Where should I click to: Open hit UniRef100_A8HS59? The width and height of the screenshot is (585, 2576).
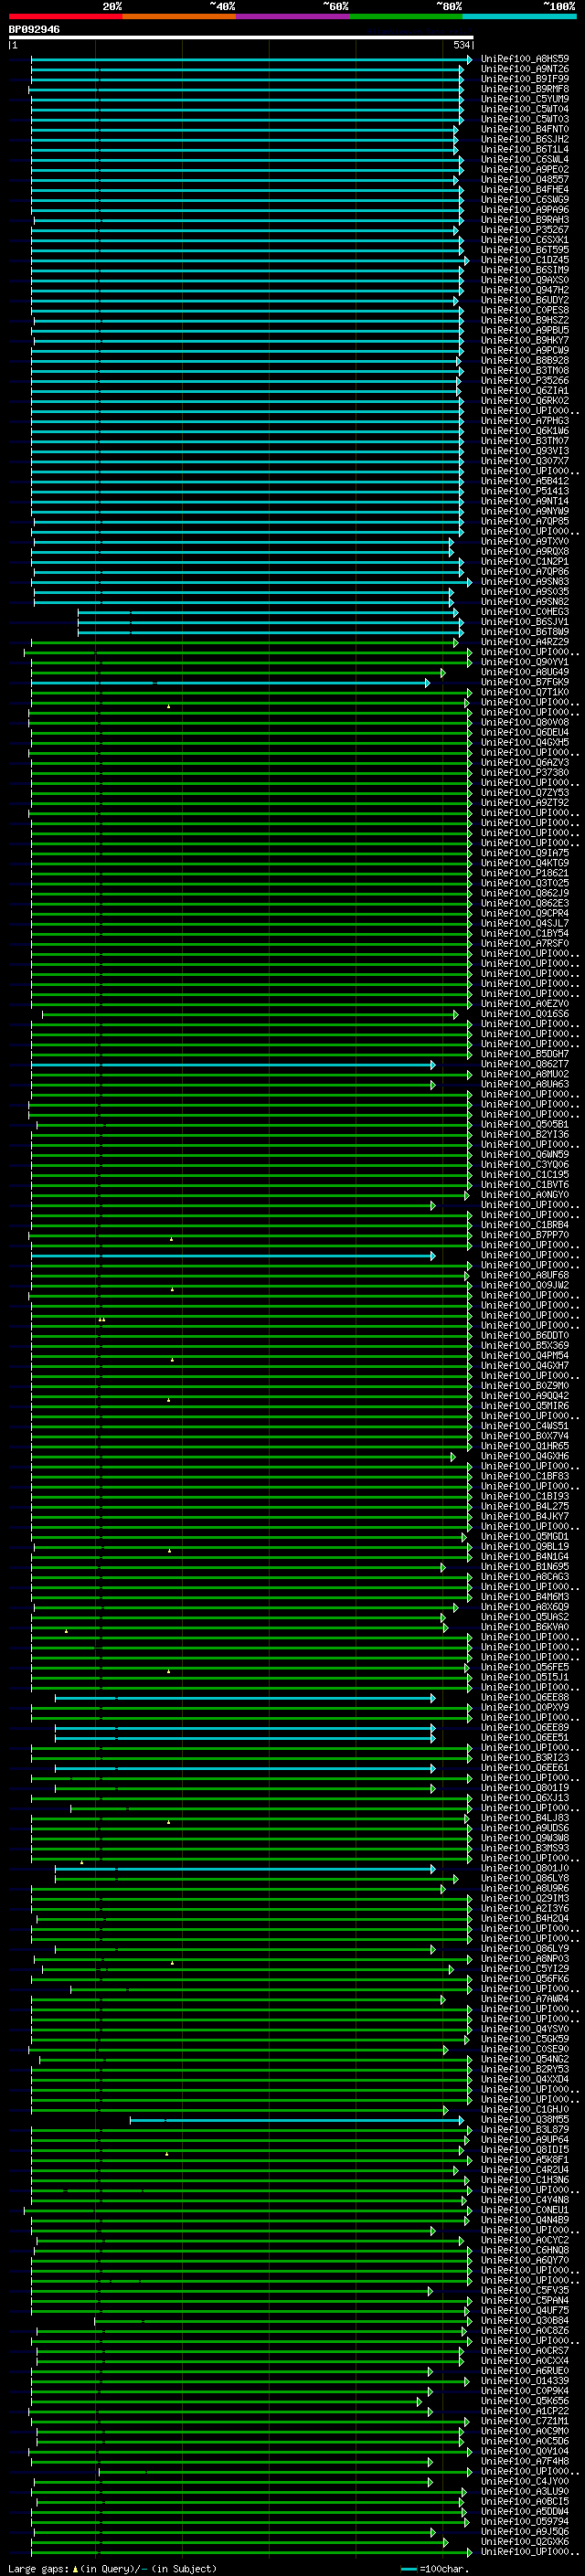click(x=525, y=59)
